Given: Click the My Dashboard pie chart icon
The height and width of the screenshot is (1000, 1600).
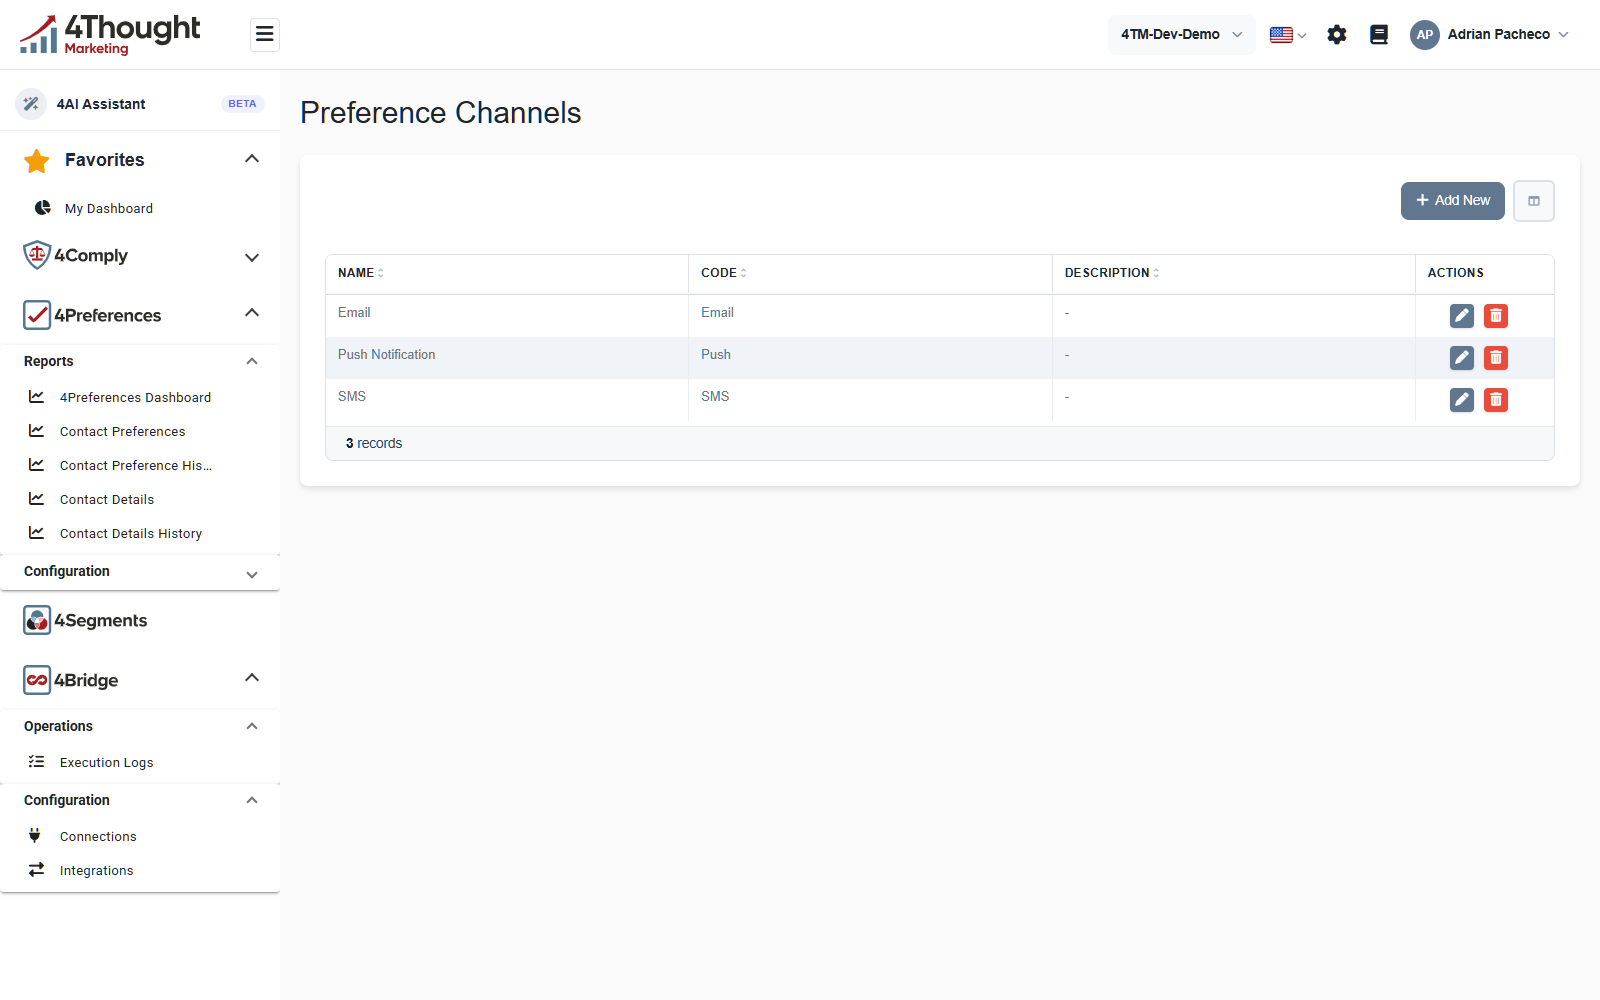Looking at the screenshot, I should pos(43,208).
